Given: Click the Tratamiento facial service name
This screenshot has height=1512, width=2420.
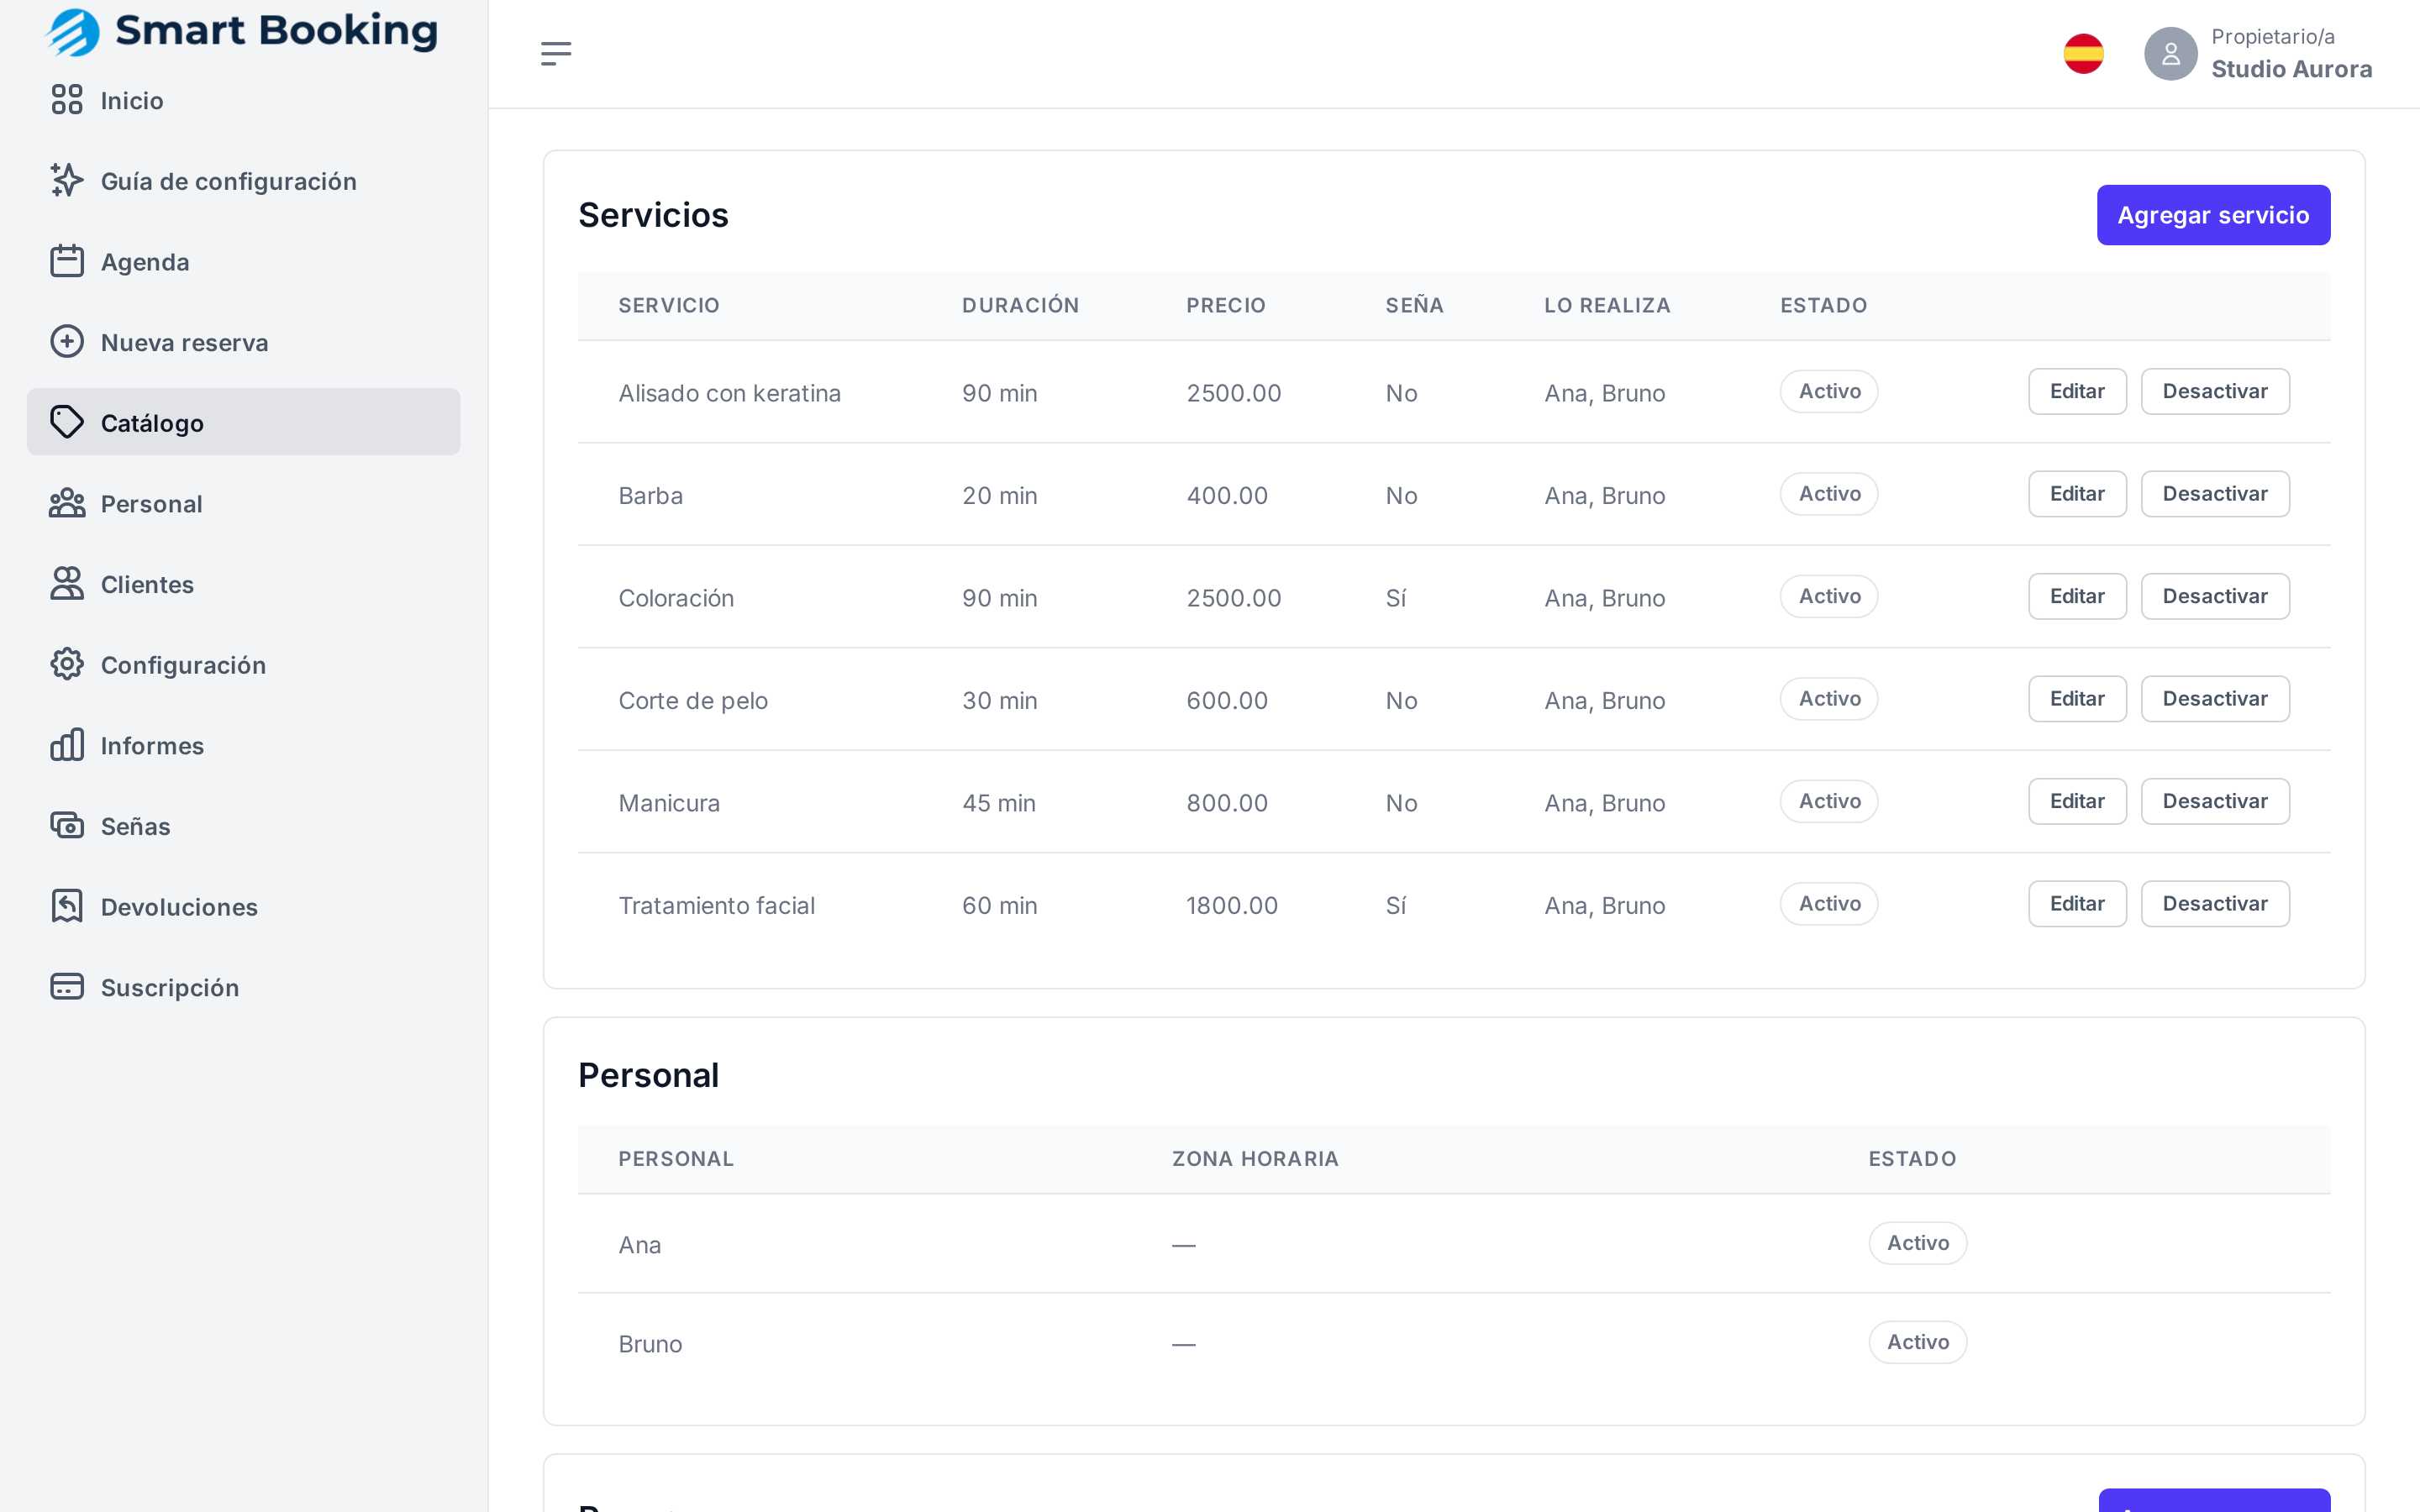Looking at the screenshot, I should pyautogui.click(x=716, y=905).
